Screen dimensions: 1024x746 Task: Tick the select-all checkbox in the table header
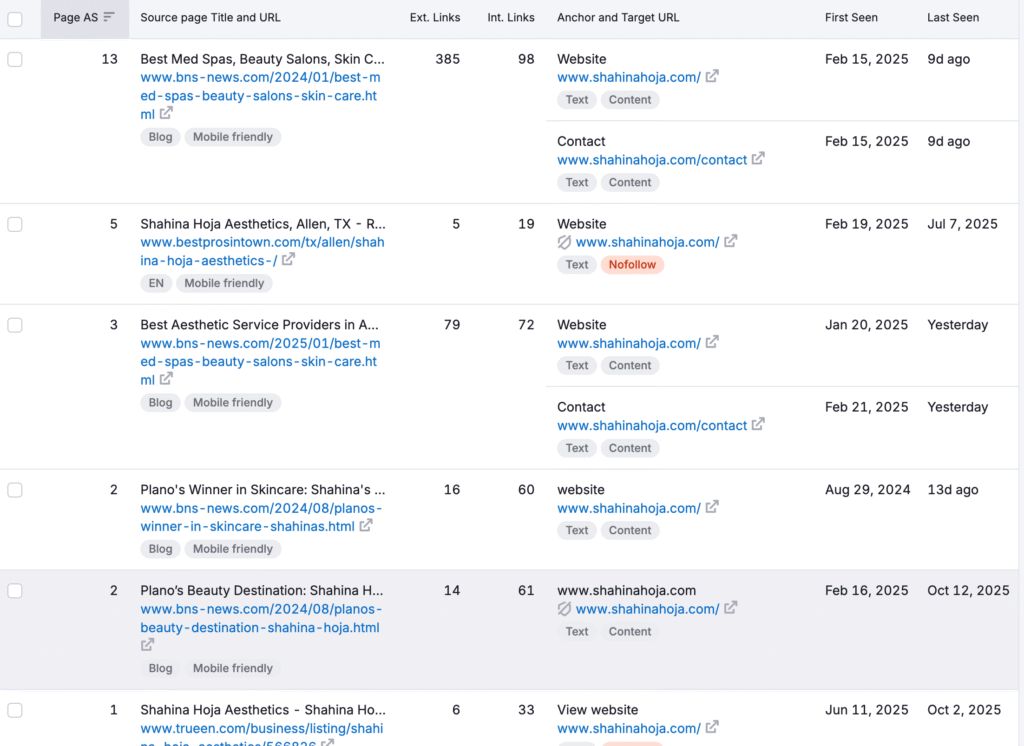[14, 18]
